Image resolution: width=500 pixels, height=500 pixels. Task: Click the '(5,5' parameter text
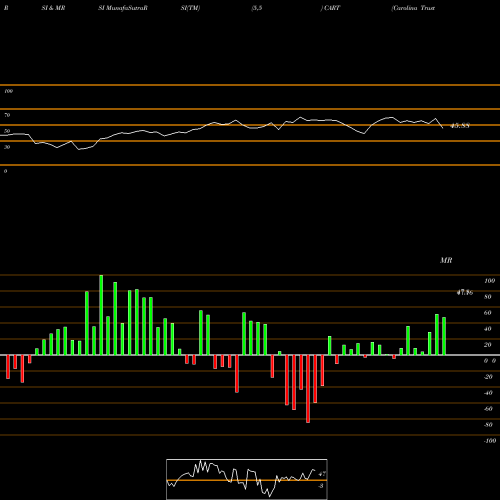(x=257, y=8)
